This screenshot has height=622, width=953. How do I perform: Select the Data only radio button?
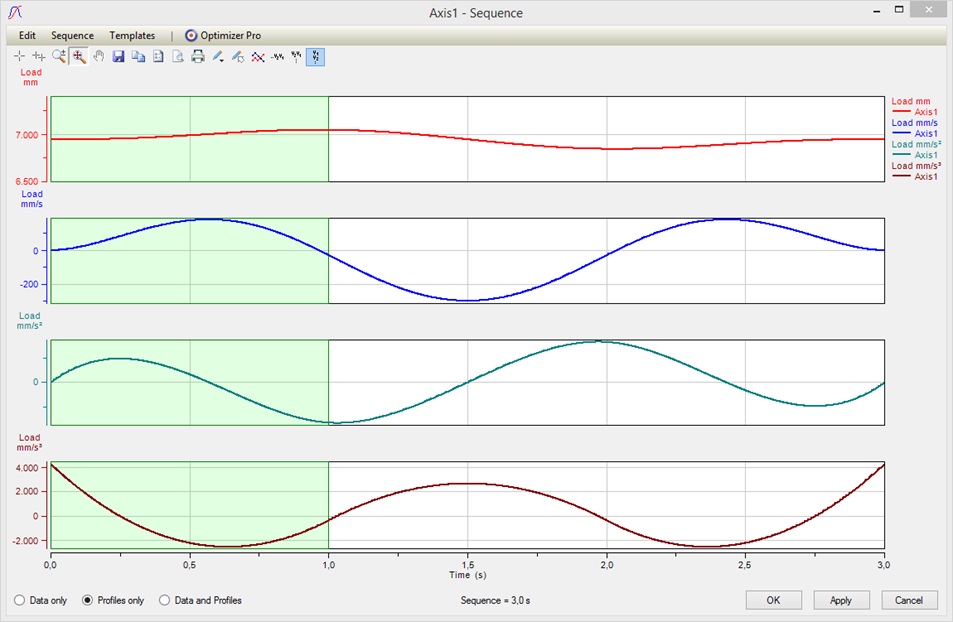point(20,600)
